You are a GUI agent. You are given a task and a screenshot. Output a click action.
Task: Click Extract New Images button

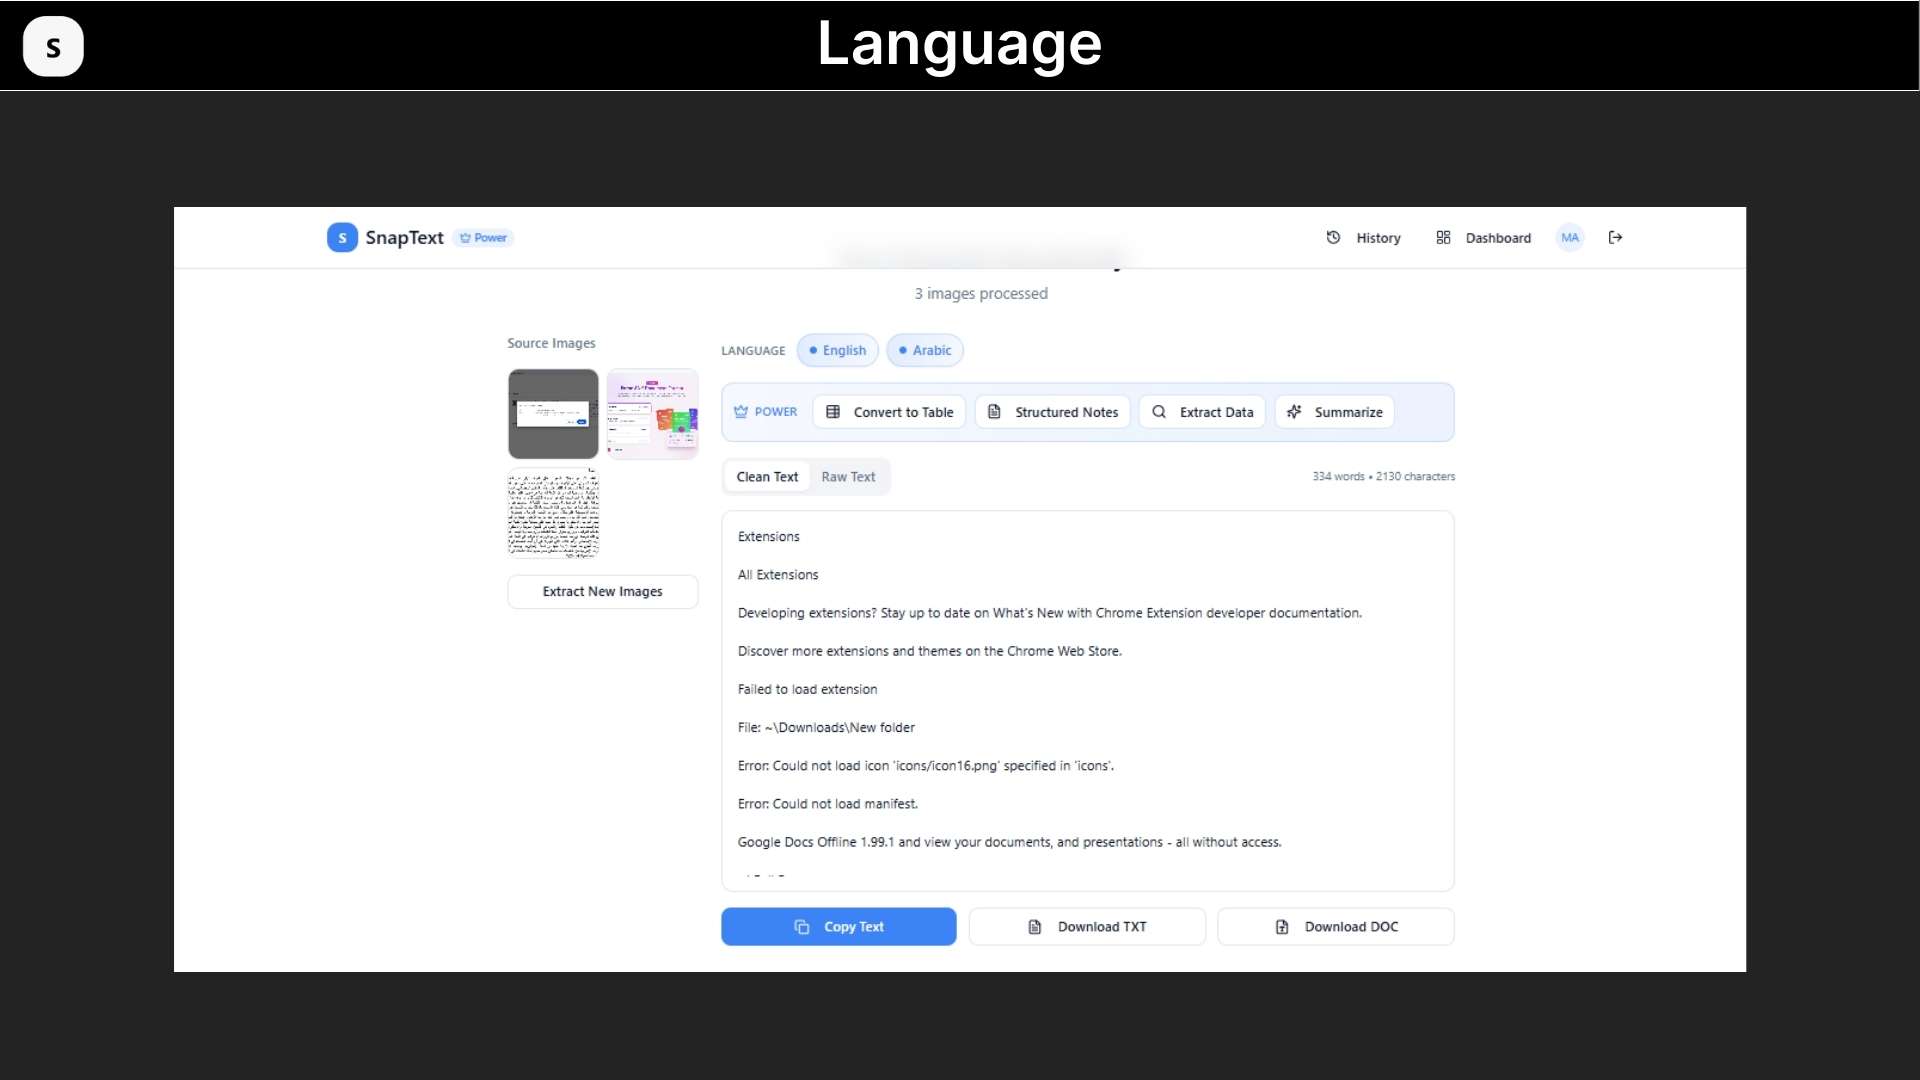point(602,592)
